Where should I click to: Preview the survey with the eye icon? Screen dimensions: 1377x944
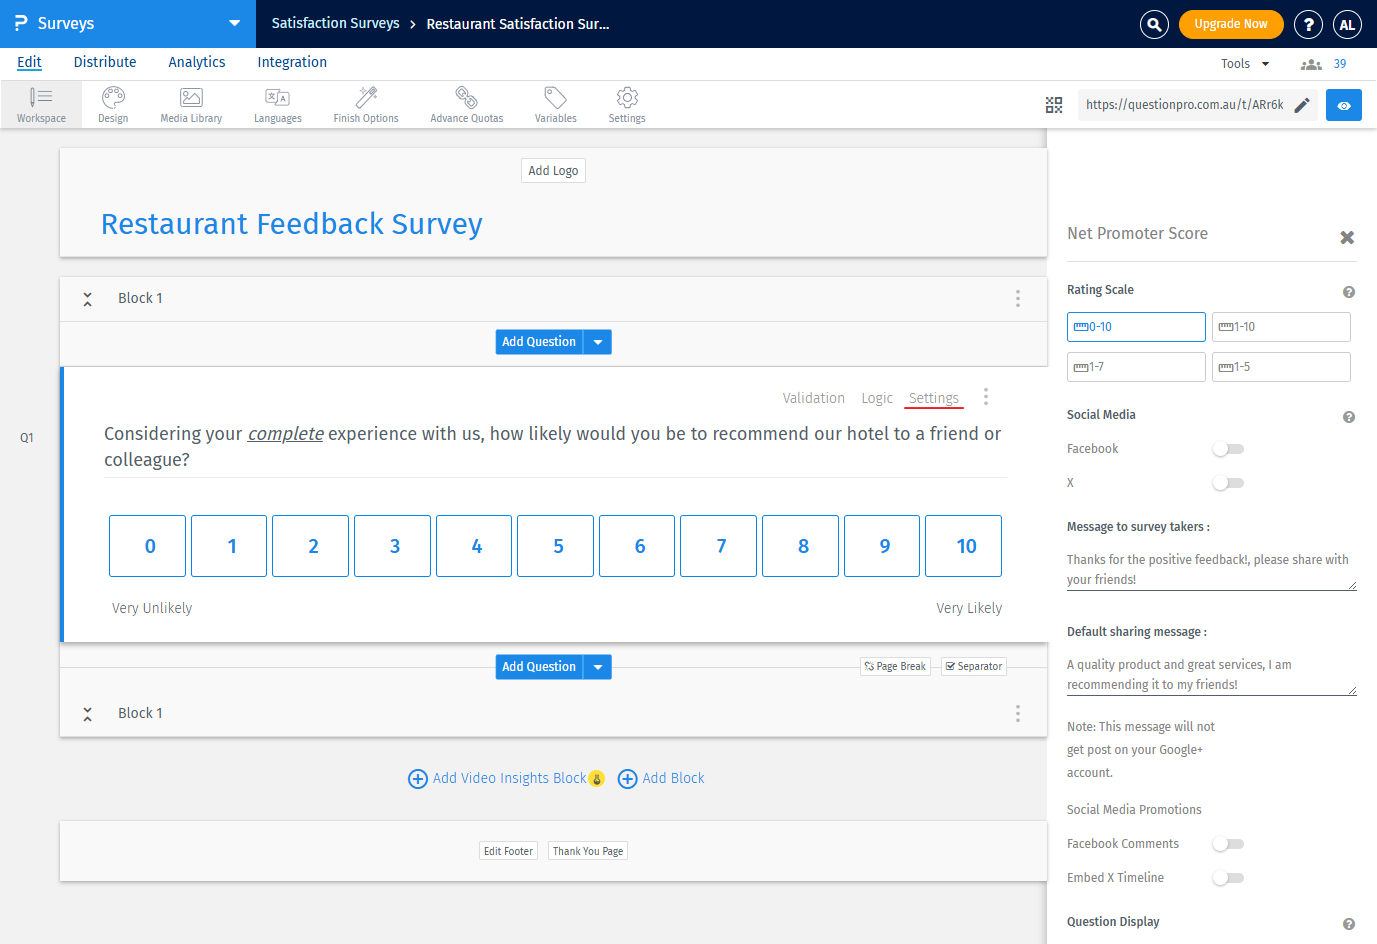click(x=1343, y=104)
